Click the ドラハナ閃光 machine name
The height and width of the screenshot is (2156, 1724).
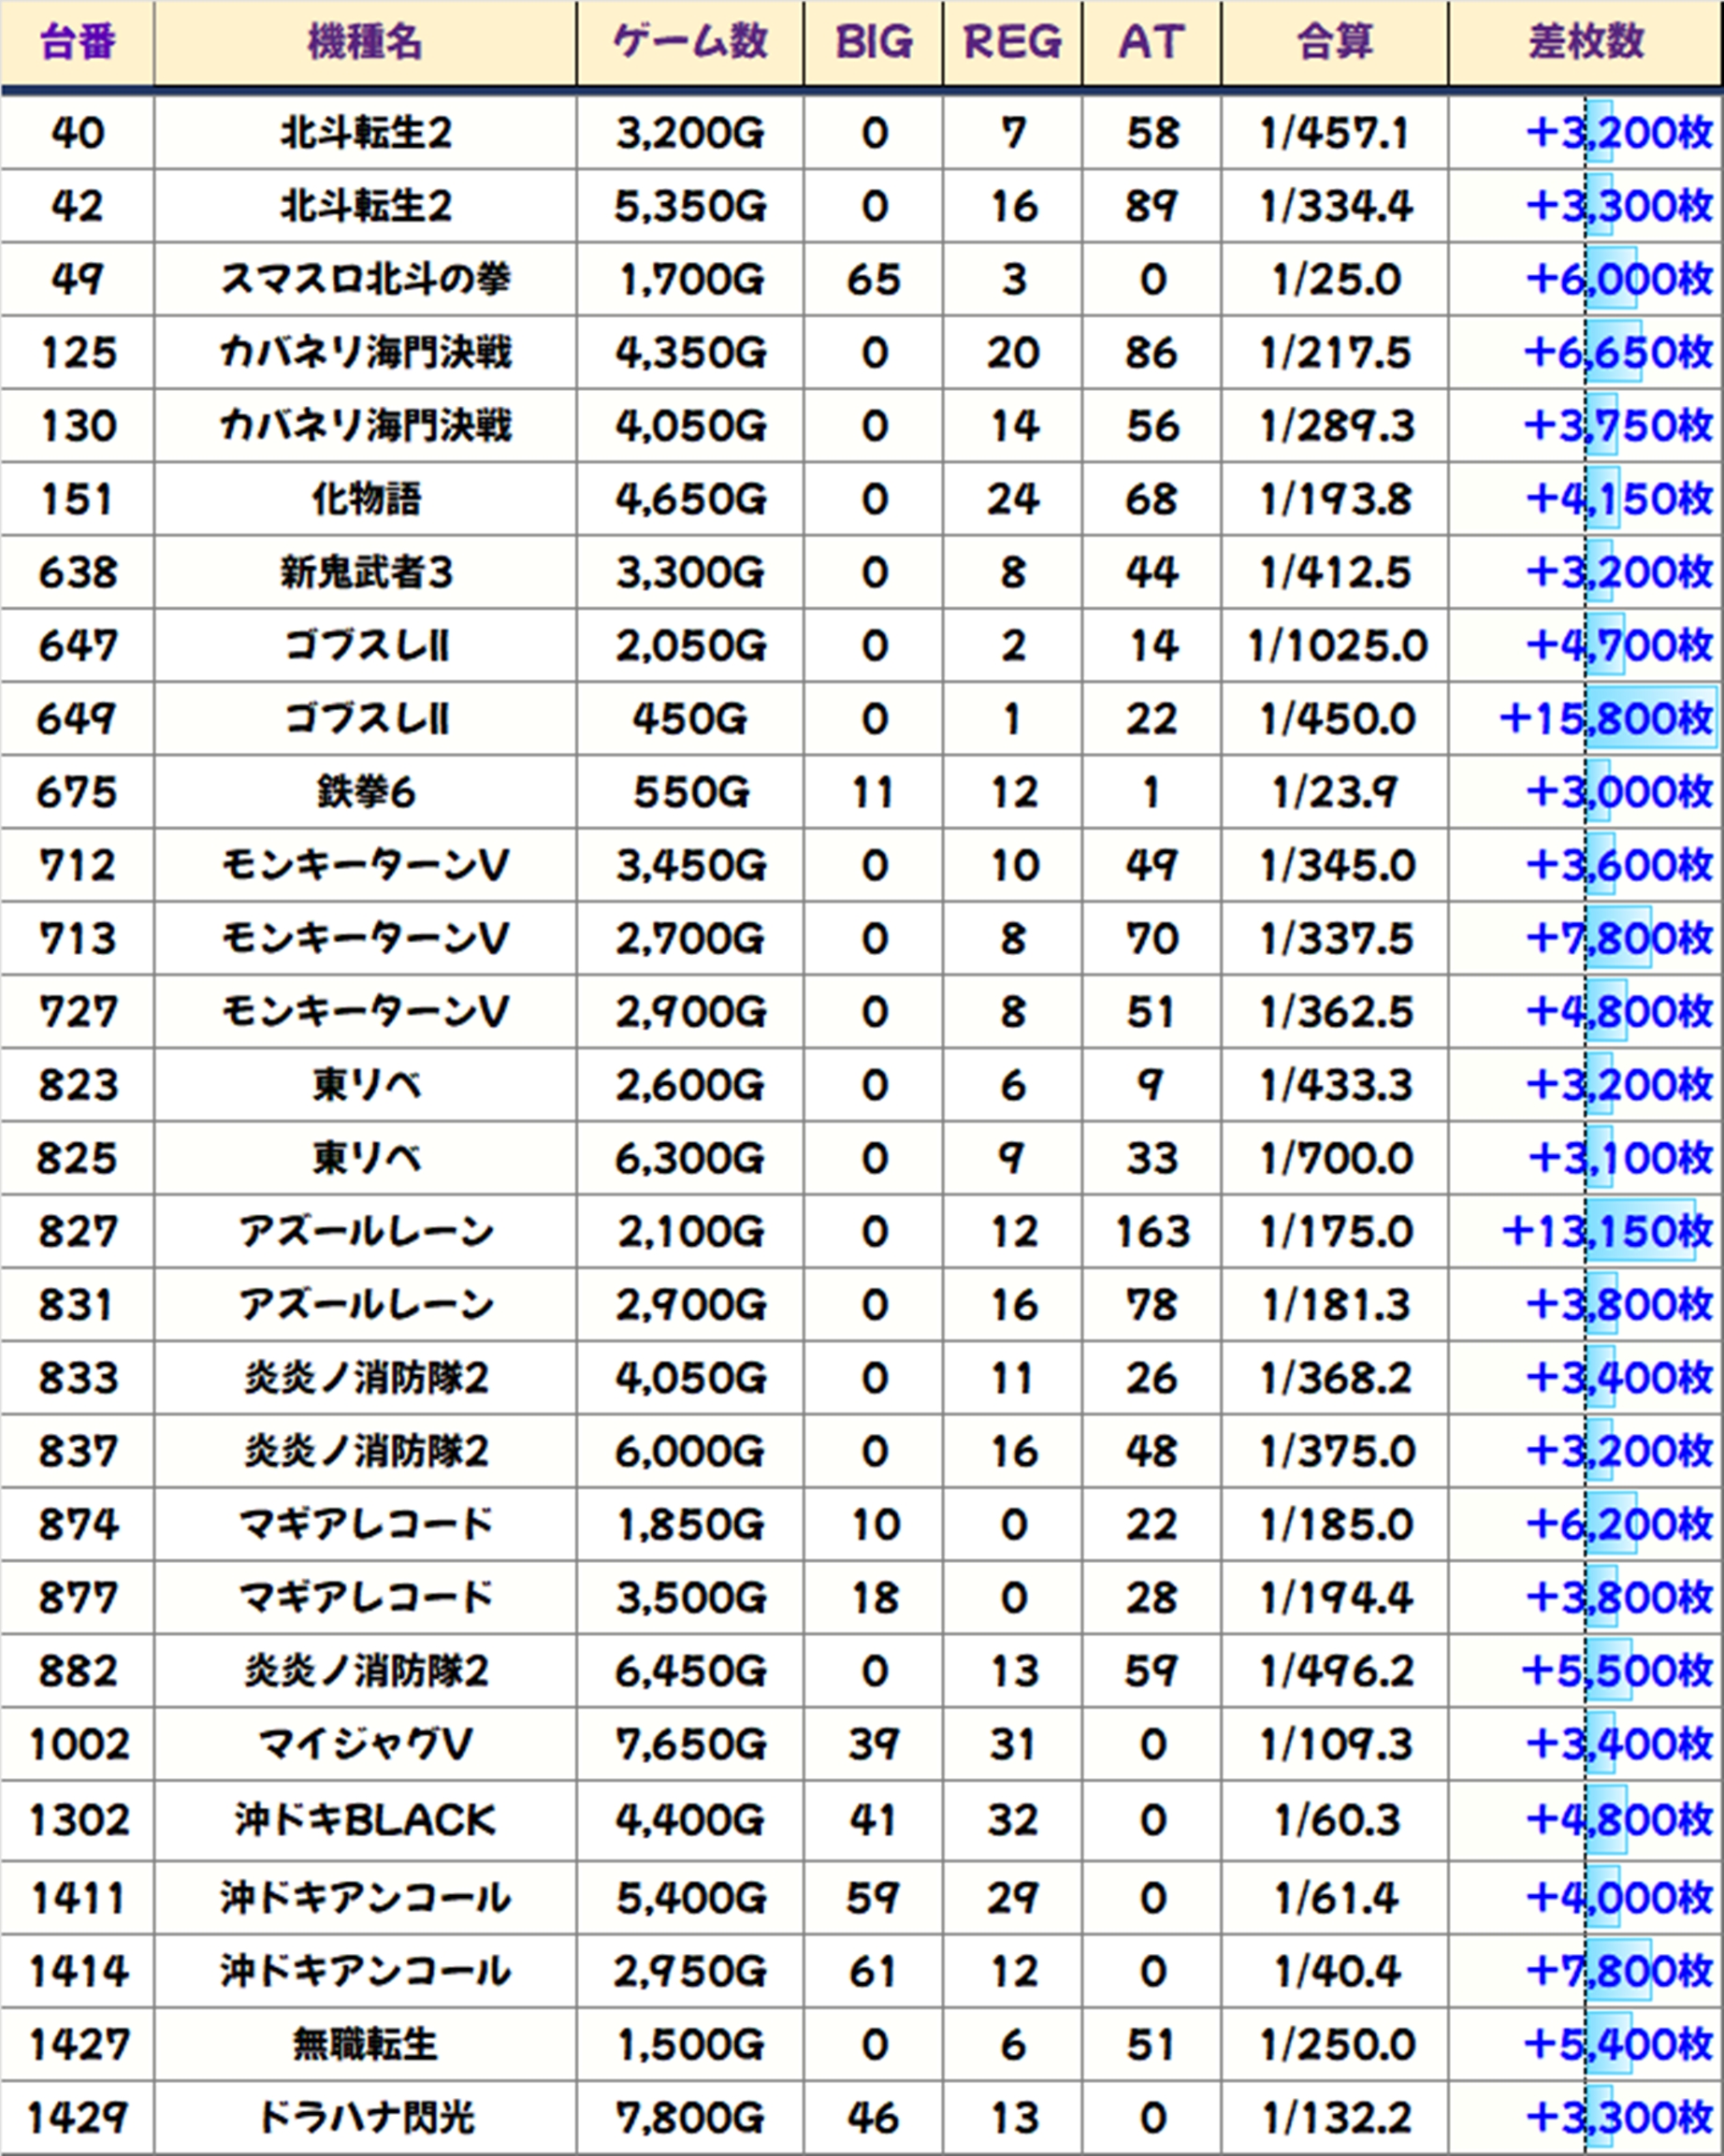(365, 2118)
